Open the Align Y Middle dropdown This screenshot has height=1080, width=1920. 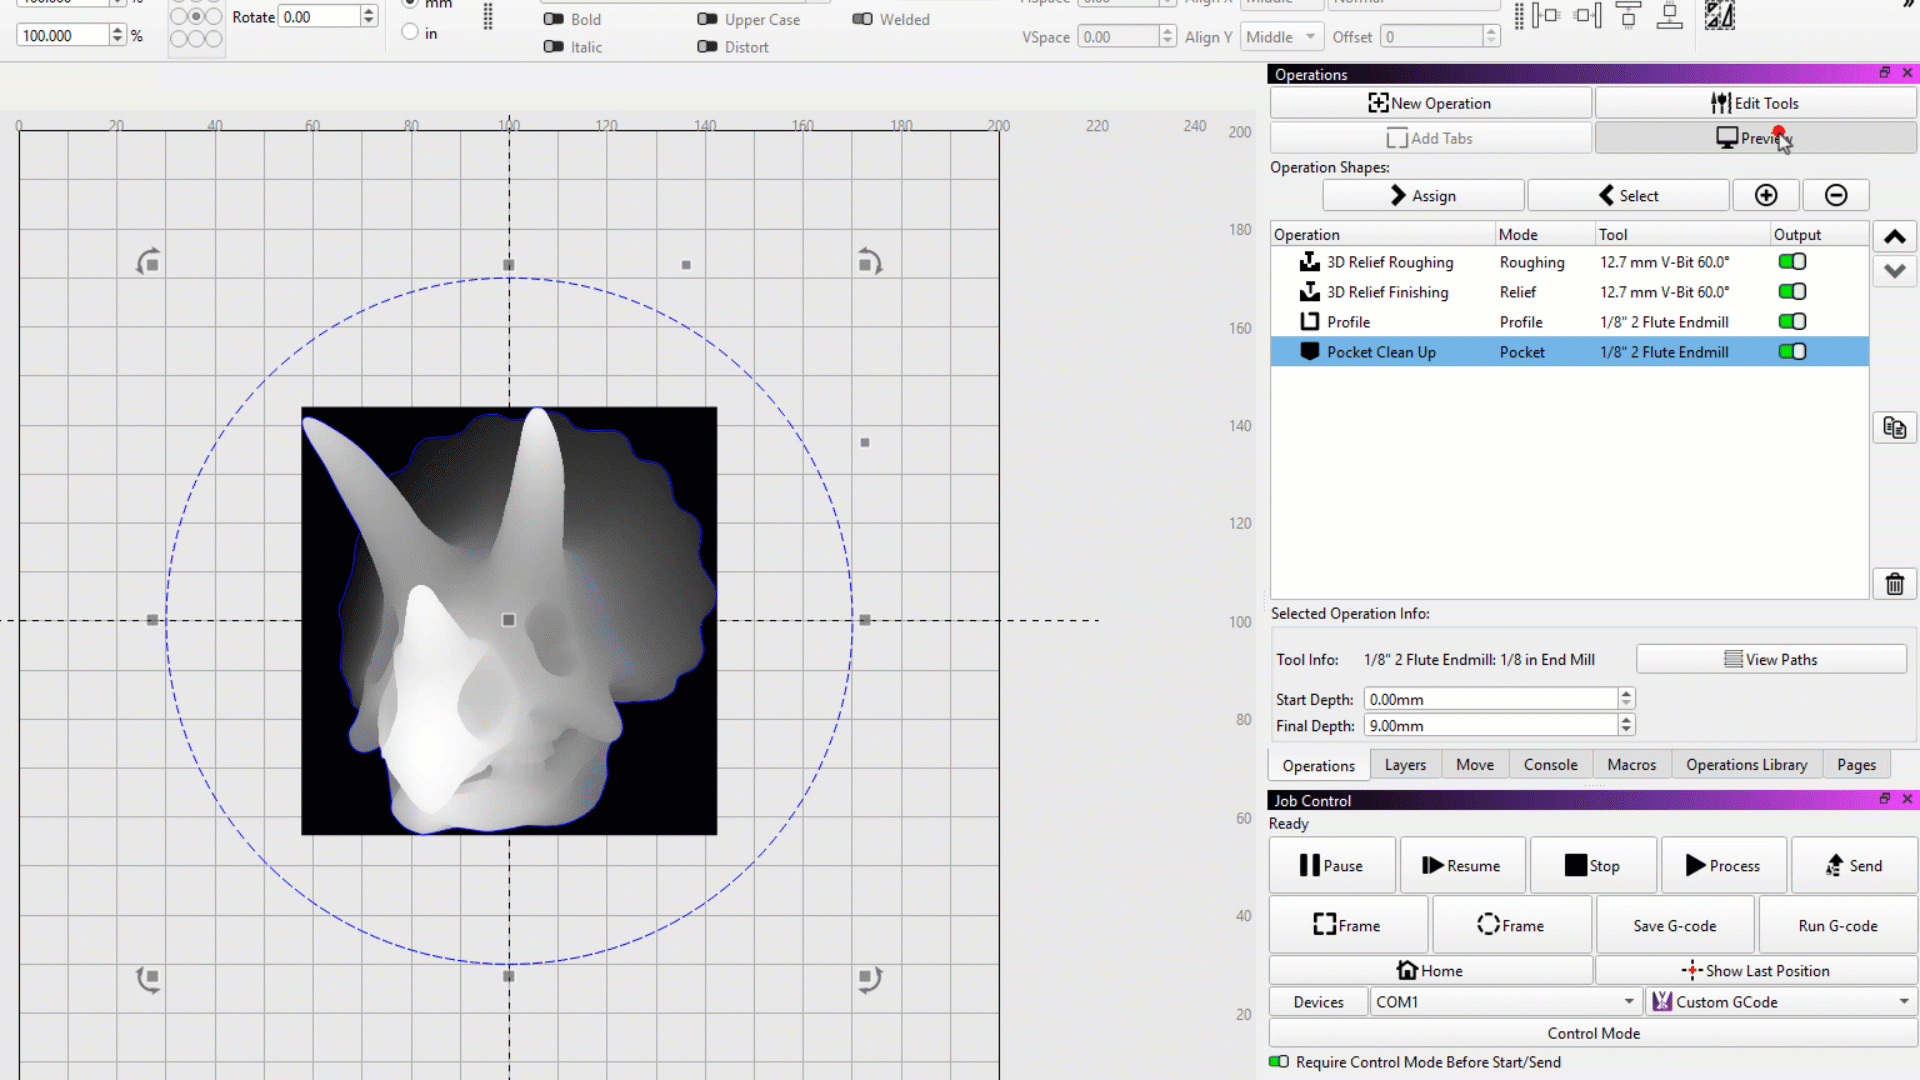coord(1281,37)
